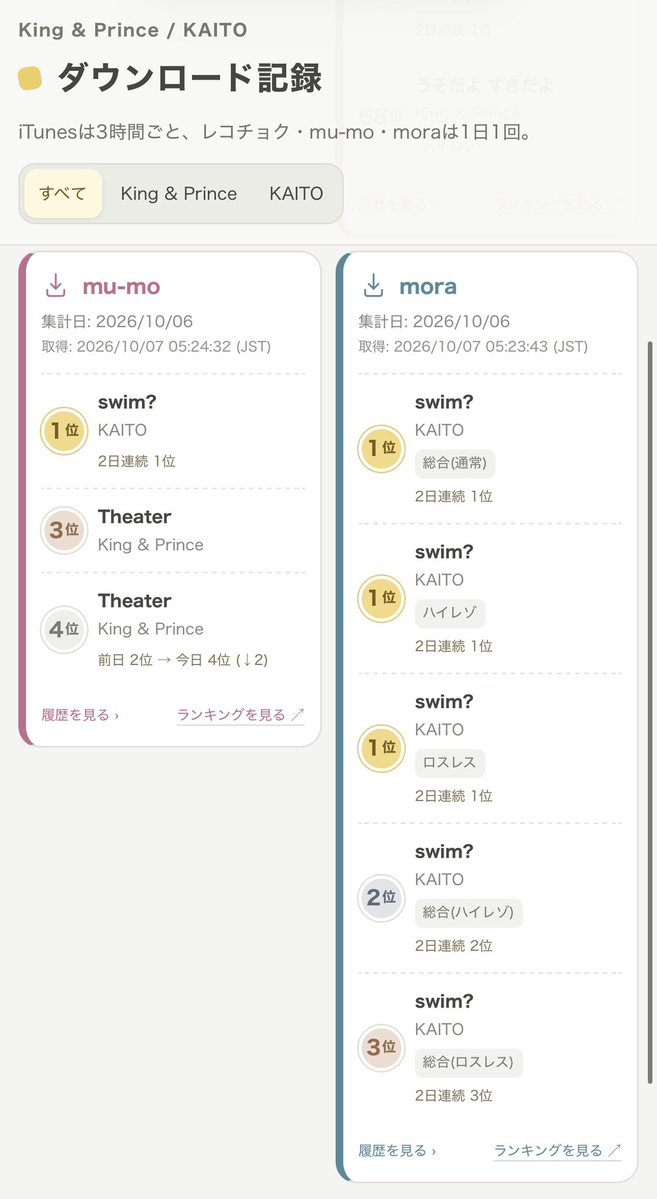The height and width of the screenshot is (1199, 657).
Task: Open 履歴を見る in the mu-mo card
Action: (80, 715)
